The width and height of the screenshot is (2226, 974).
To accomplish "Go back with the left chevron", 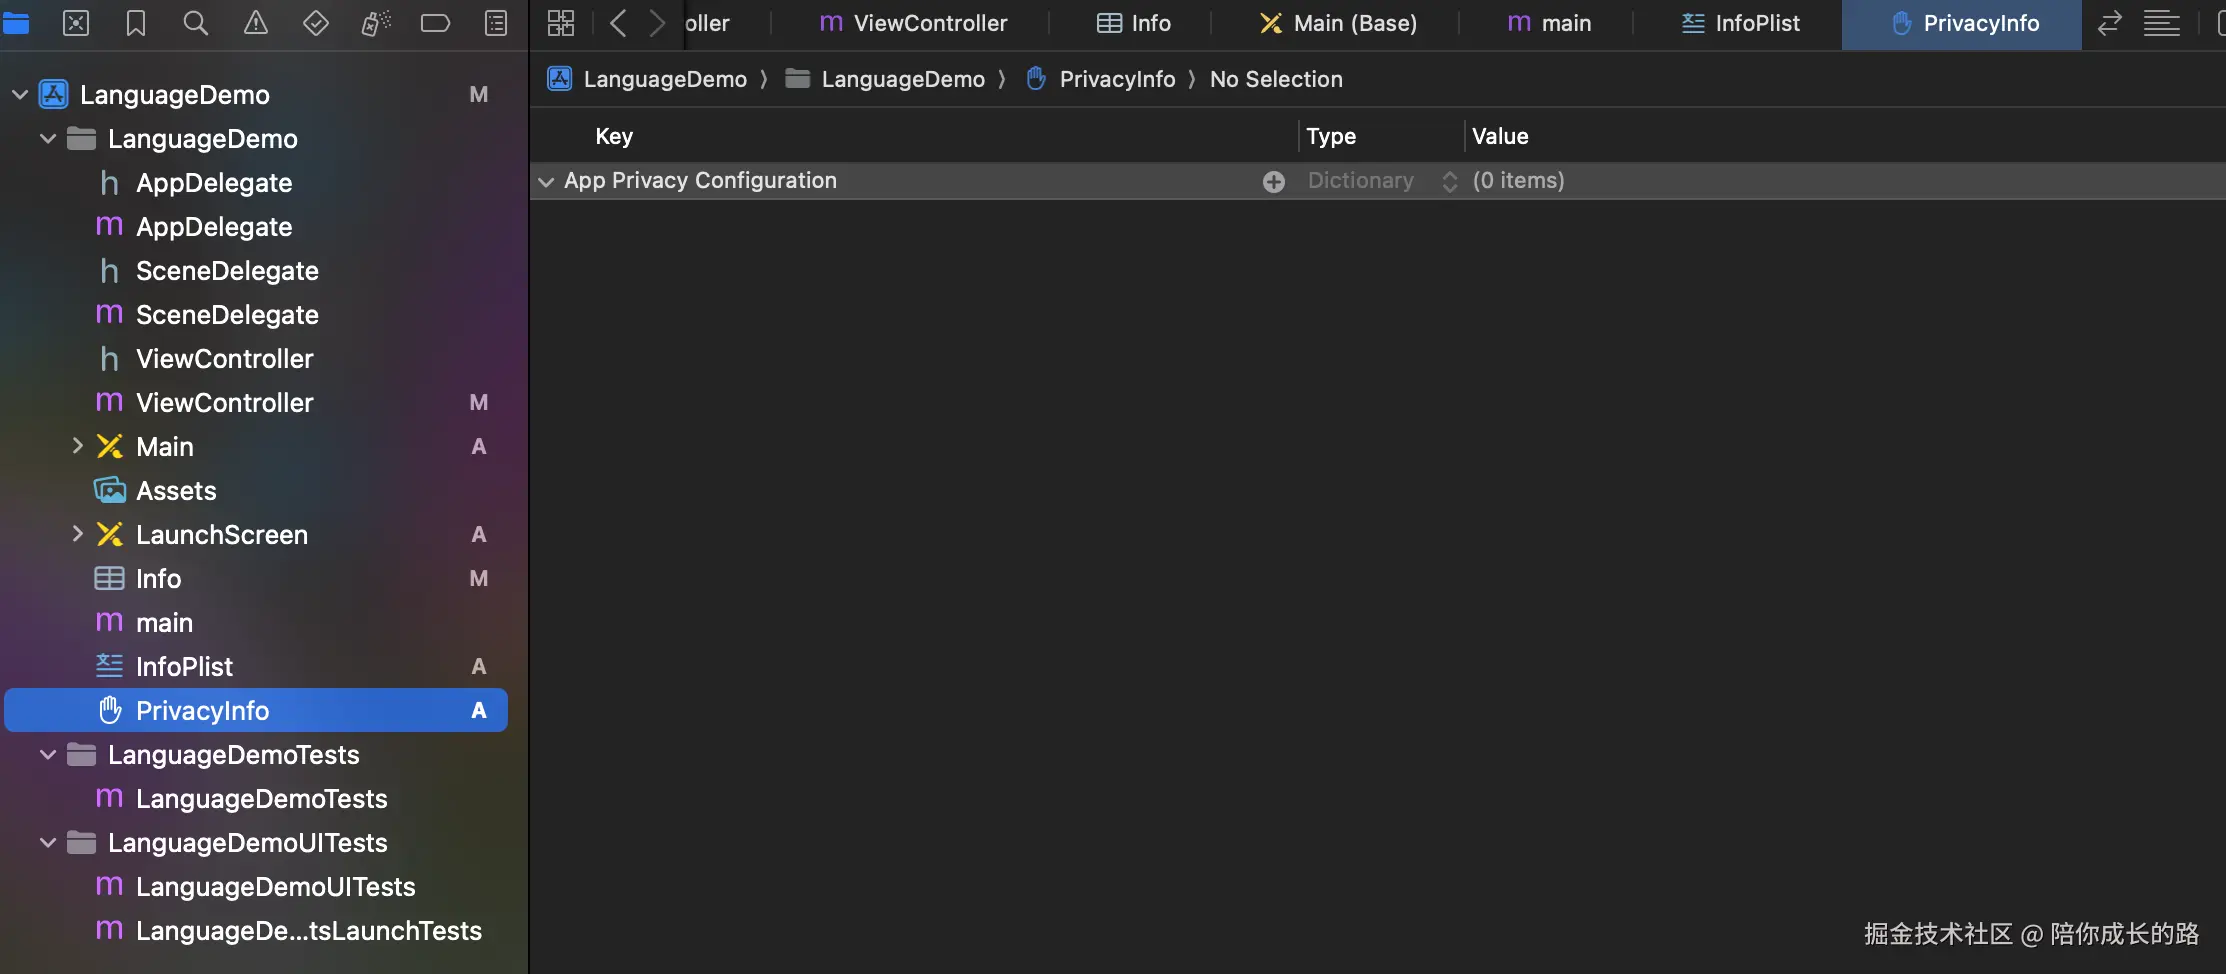I will [x=618, y=23].
